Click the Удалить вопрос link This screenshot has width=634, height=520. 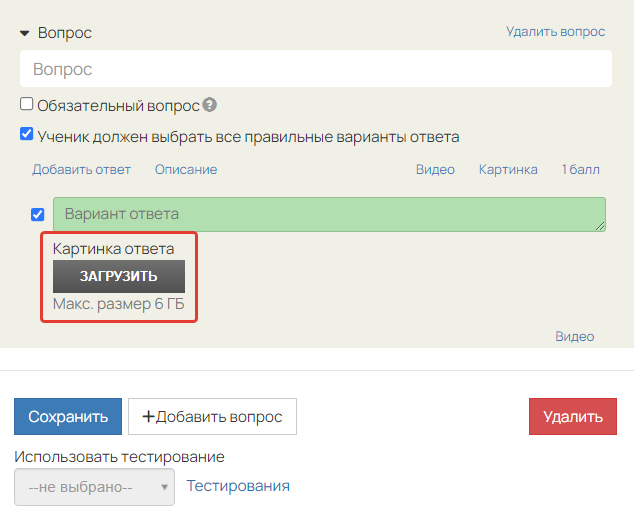tap(555, 32)
